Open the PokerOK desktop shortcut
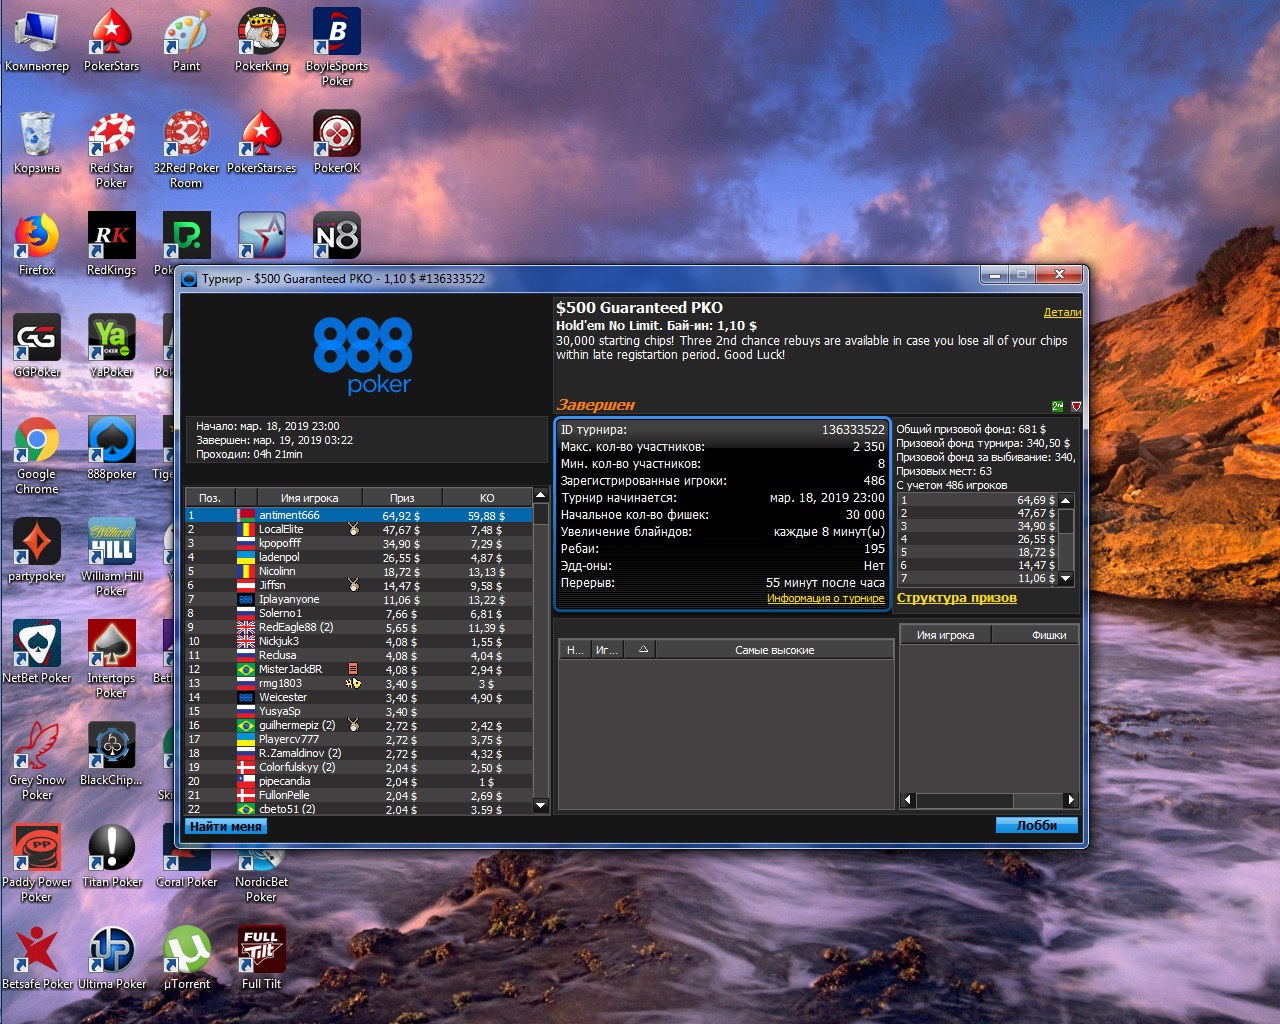 coord(337,143)
